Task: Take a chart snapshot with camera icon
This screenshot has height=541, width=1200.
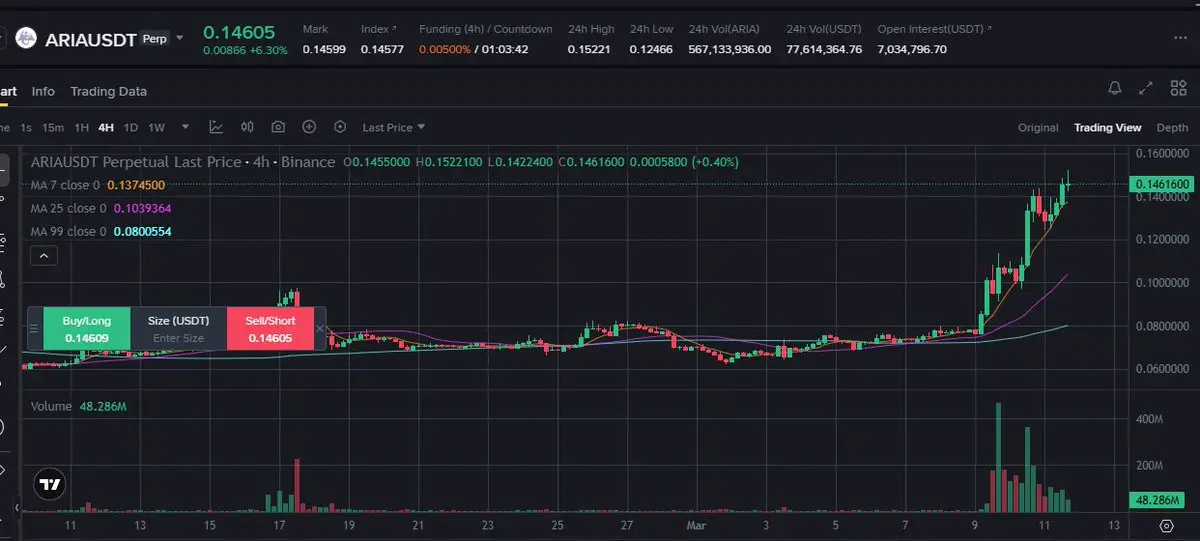Action: point(278,127)
